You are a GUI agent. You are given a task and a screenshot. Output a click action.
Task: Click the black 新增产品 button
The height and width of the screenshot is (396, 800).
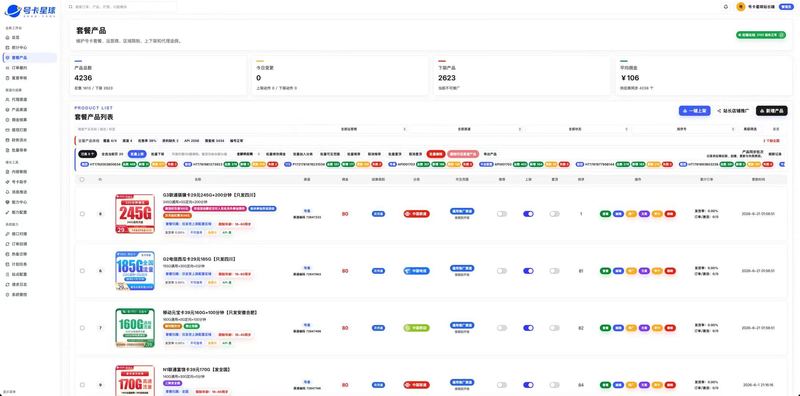(771, 111)
